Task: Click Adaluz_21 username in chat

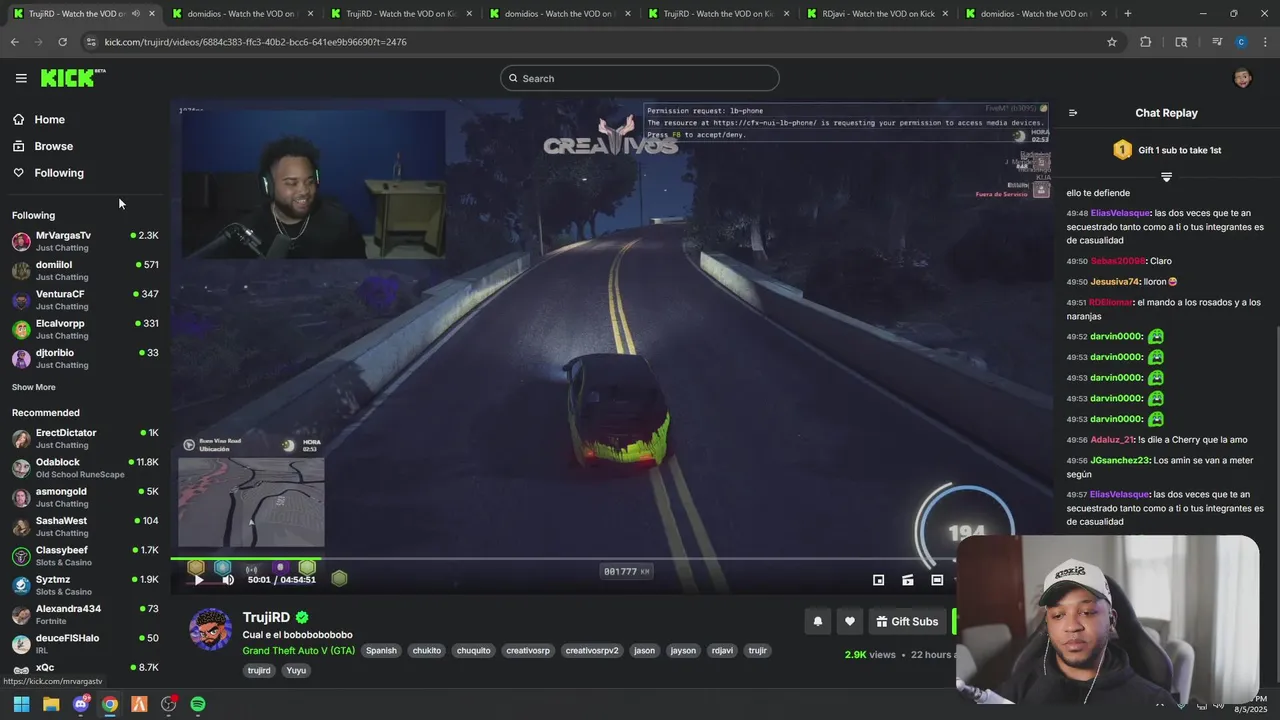Action: (x=1112, y=440)
